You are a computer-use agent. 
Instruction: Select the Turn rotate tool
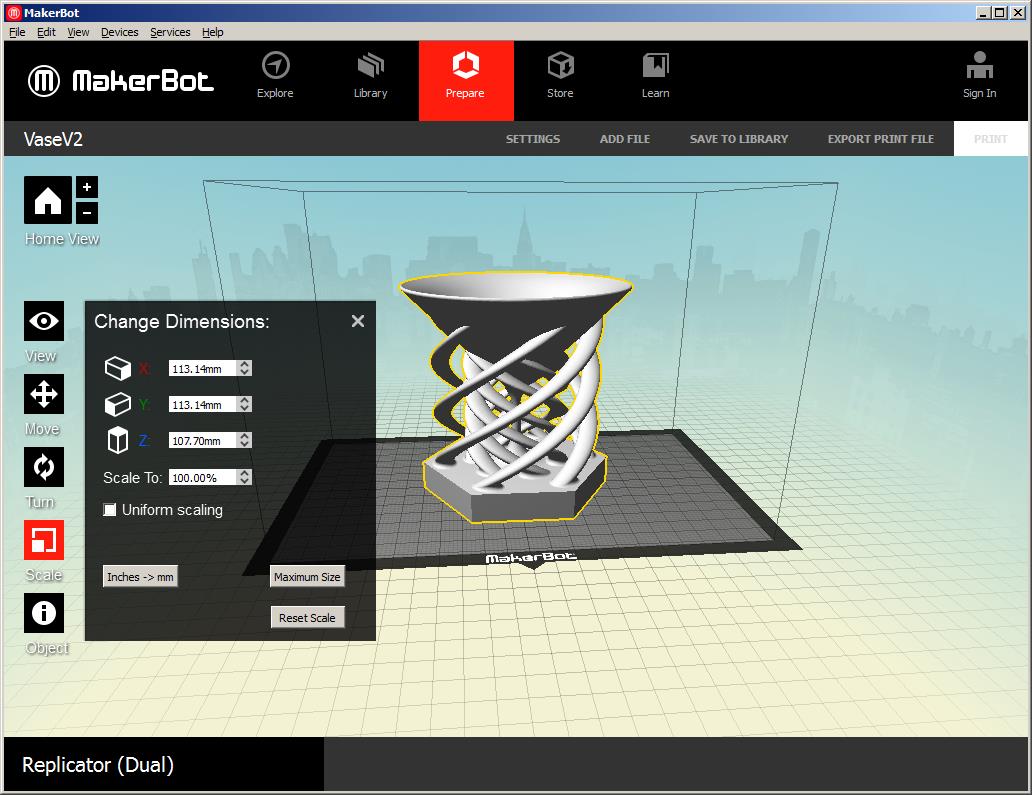44,467
